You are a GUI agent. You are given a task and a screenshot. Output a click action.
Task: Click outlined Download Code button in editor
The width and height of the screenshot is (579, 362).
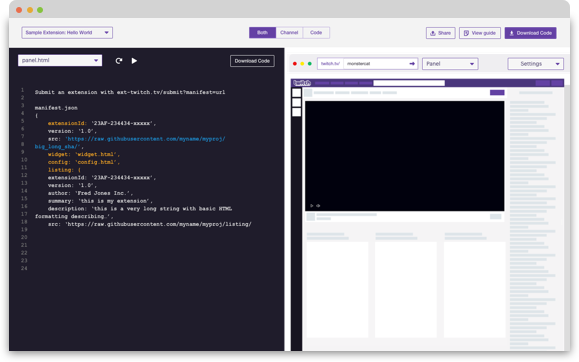point(252,61)
